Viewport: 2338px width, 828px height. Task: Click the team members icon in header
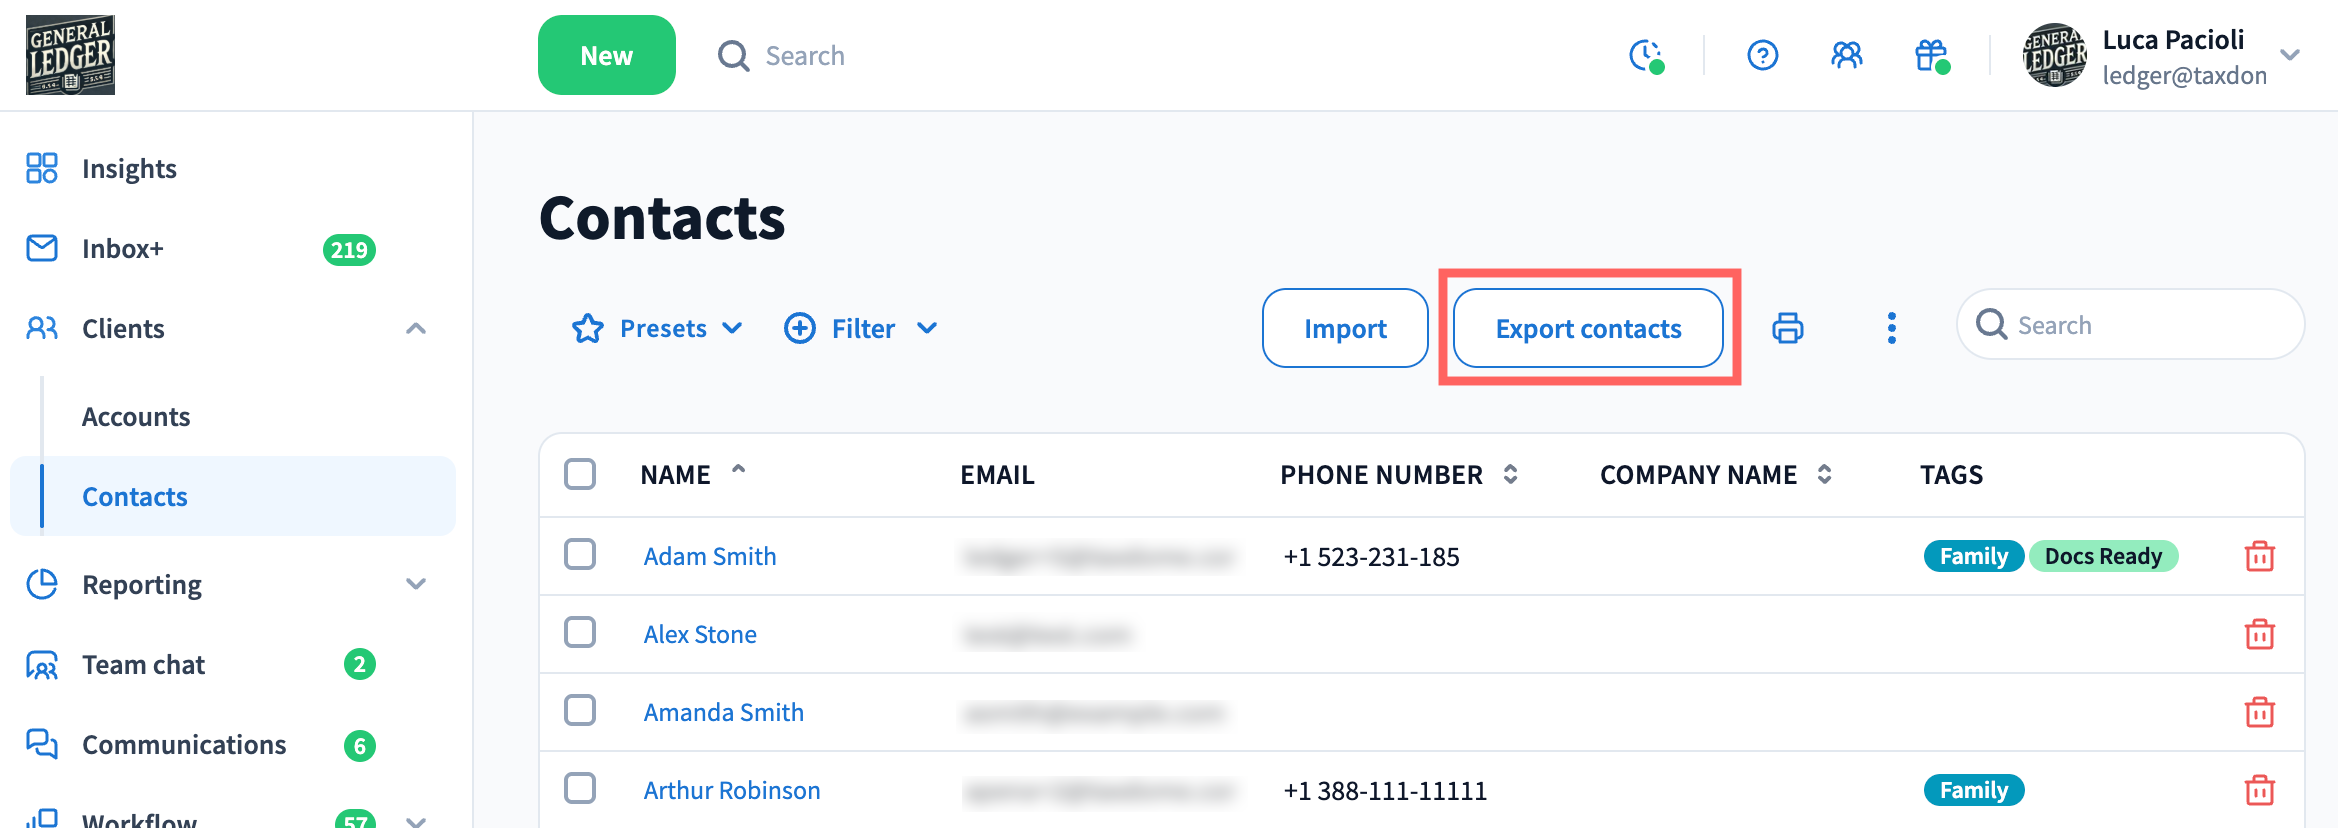[x=1846, y=55]
